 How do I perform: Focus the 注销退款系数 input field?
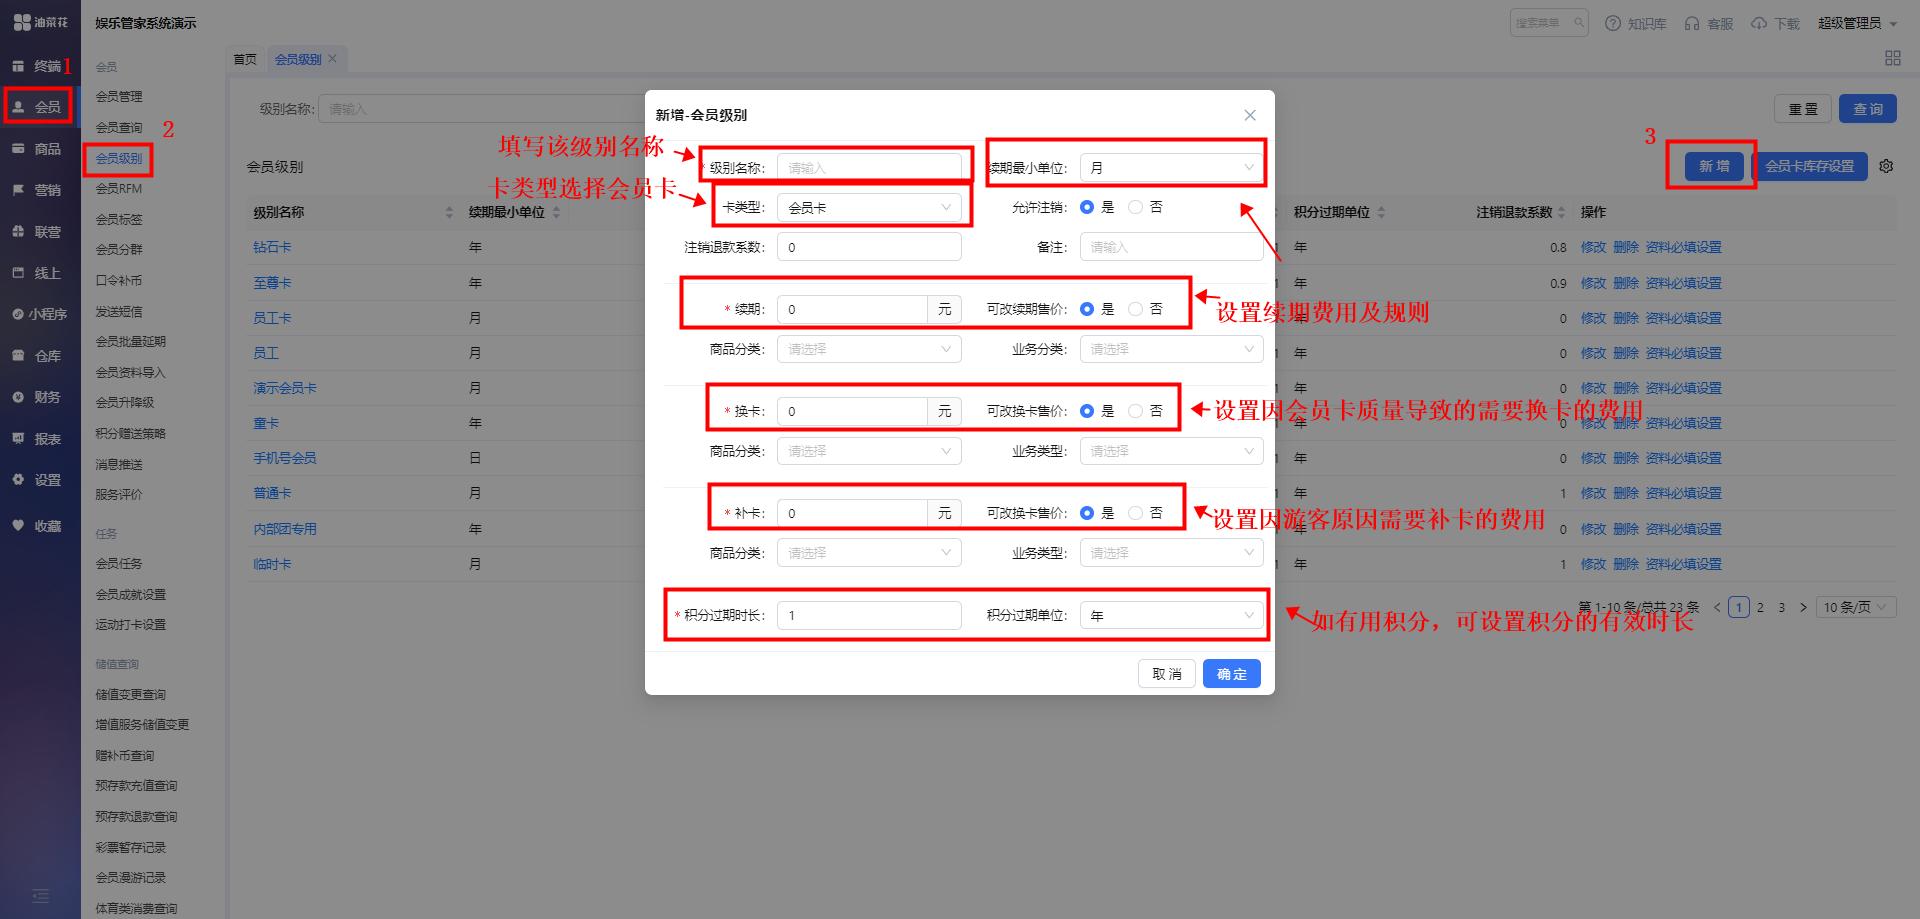tap(869, 247)
